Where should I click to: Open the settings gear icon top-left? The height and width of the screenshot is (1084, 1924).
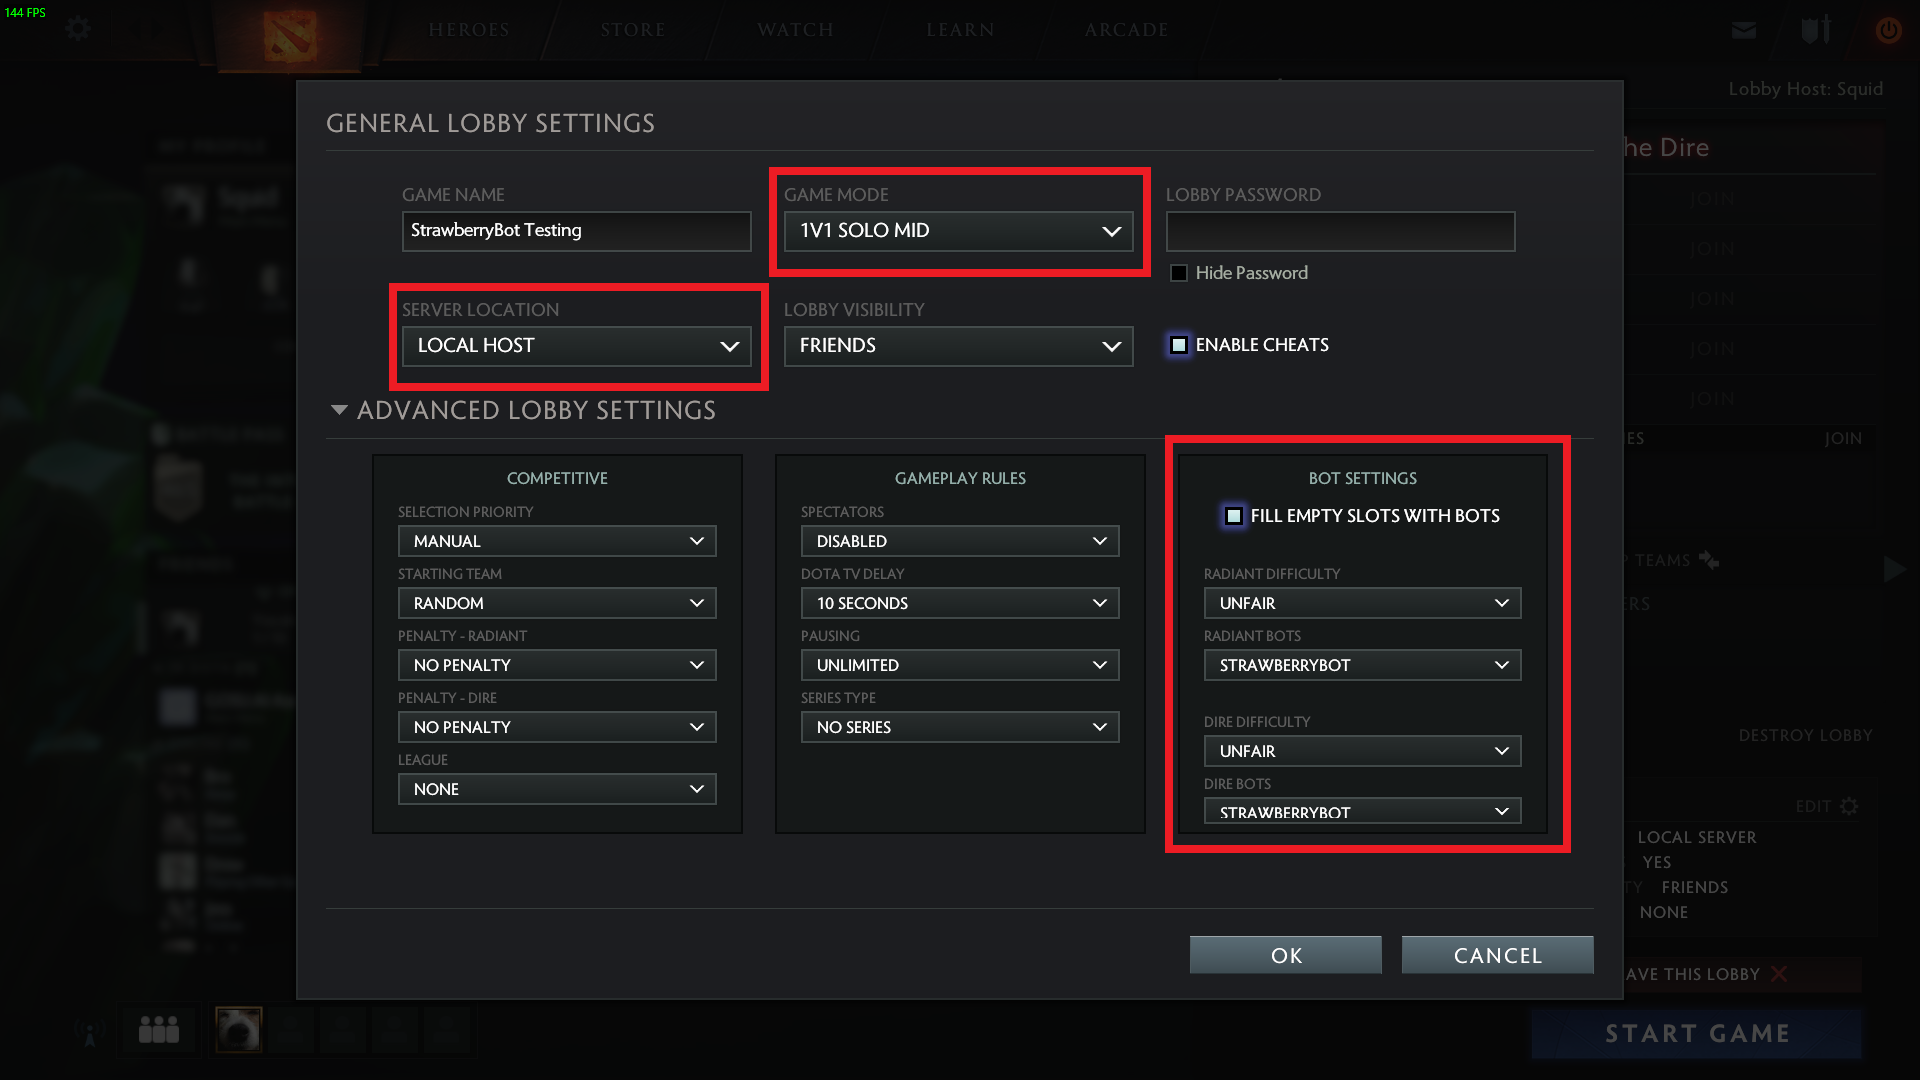pyautogui.click(x=78, y=29)
